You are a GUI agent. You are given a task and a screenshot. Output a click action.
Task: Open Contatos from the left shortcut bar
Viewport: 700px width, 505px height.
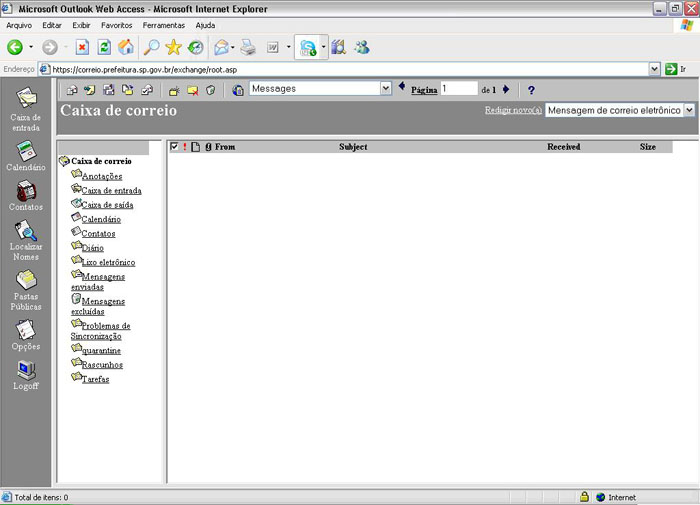pos(26,196)
